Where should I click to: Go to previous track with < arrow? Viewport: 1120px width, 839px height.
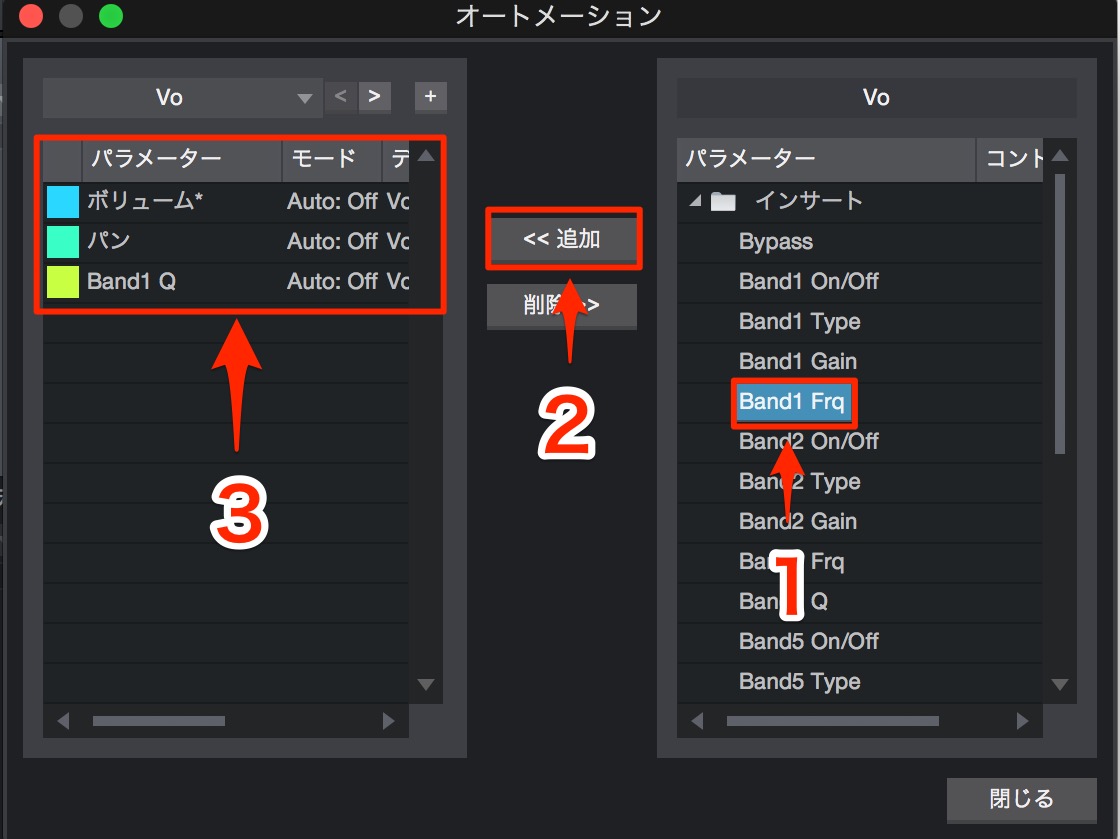point(341,96)
